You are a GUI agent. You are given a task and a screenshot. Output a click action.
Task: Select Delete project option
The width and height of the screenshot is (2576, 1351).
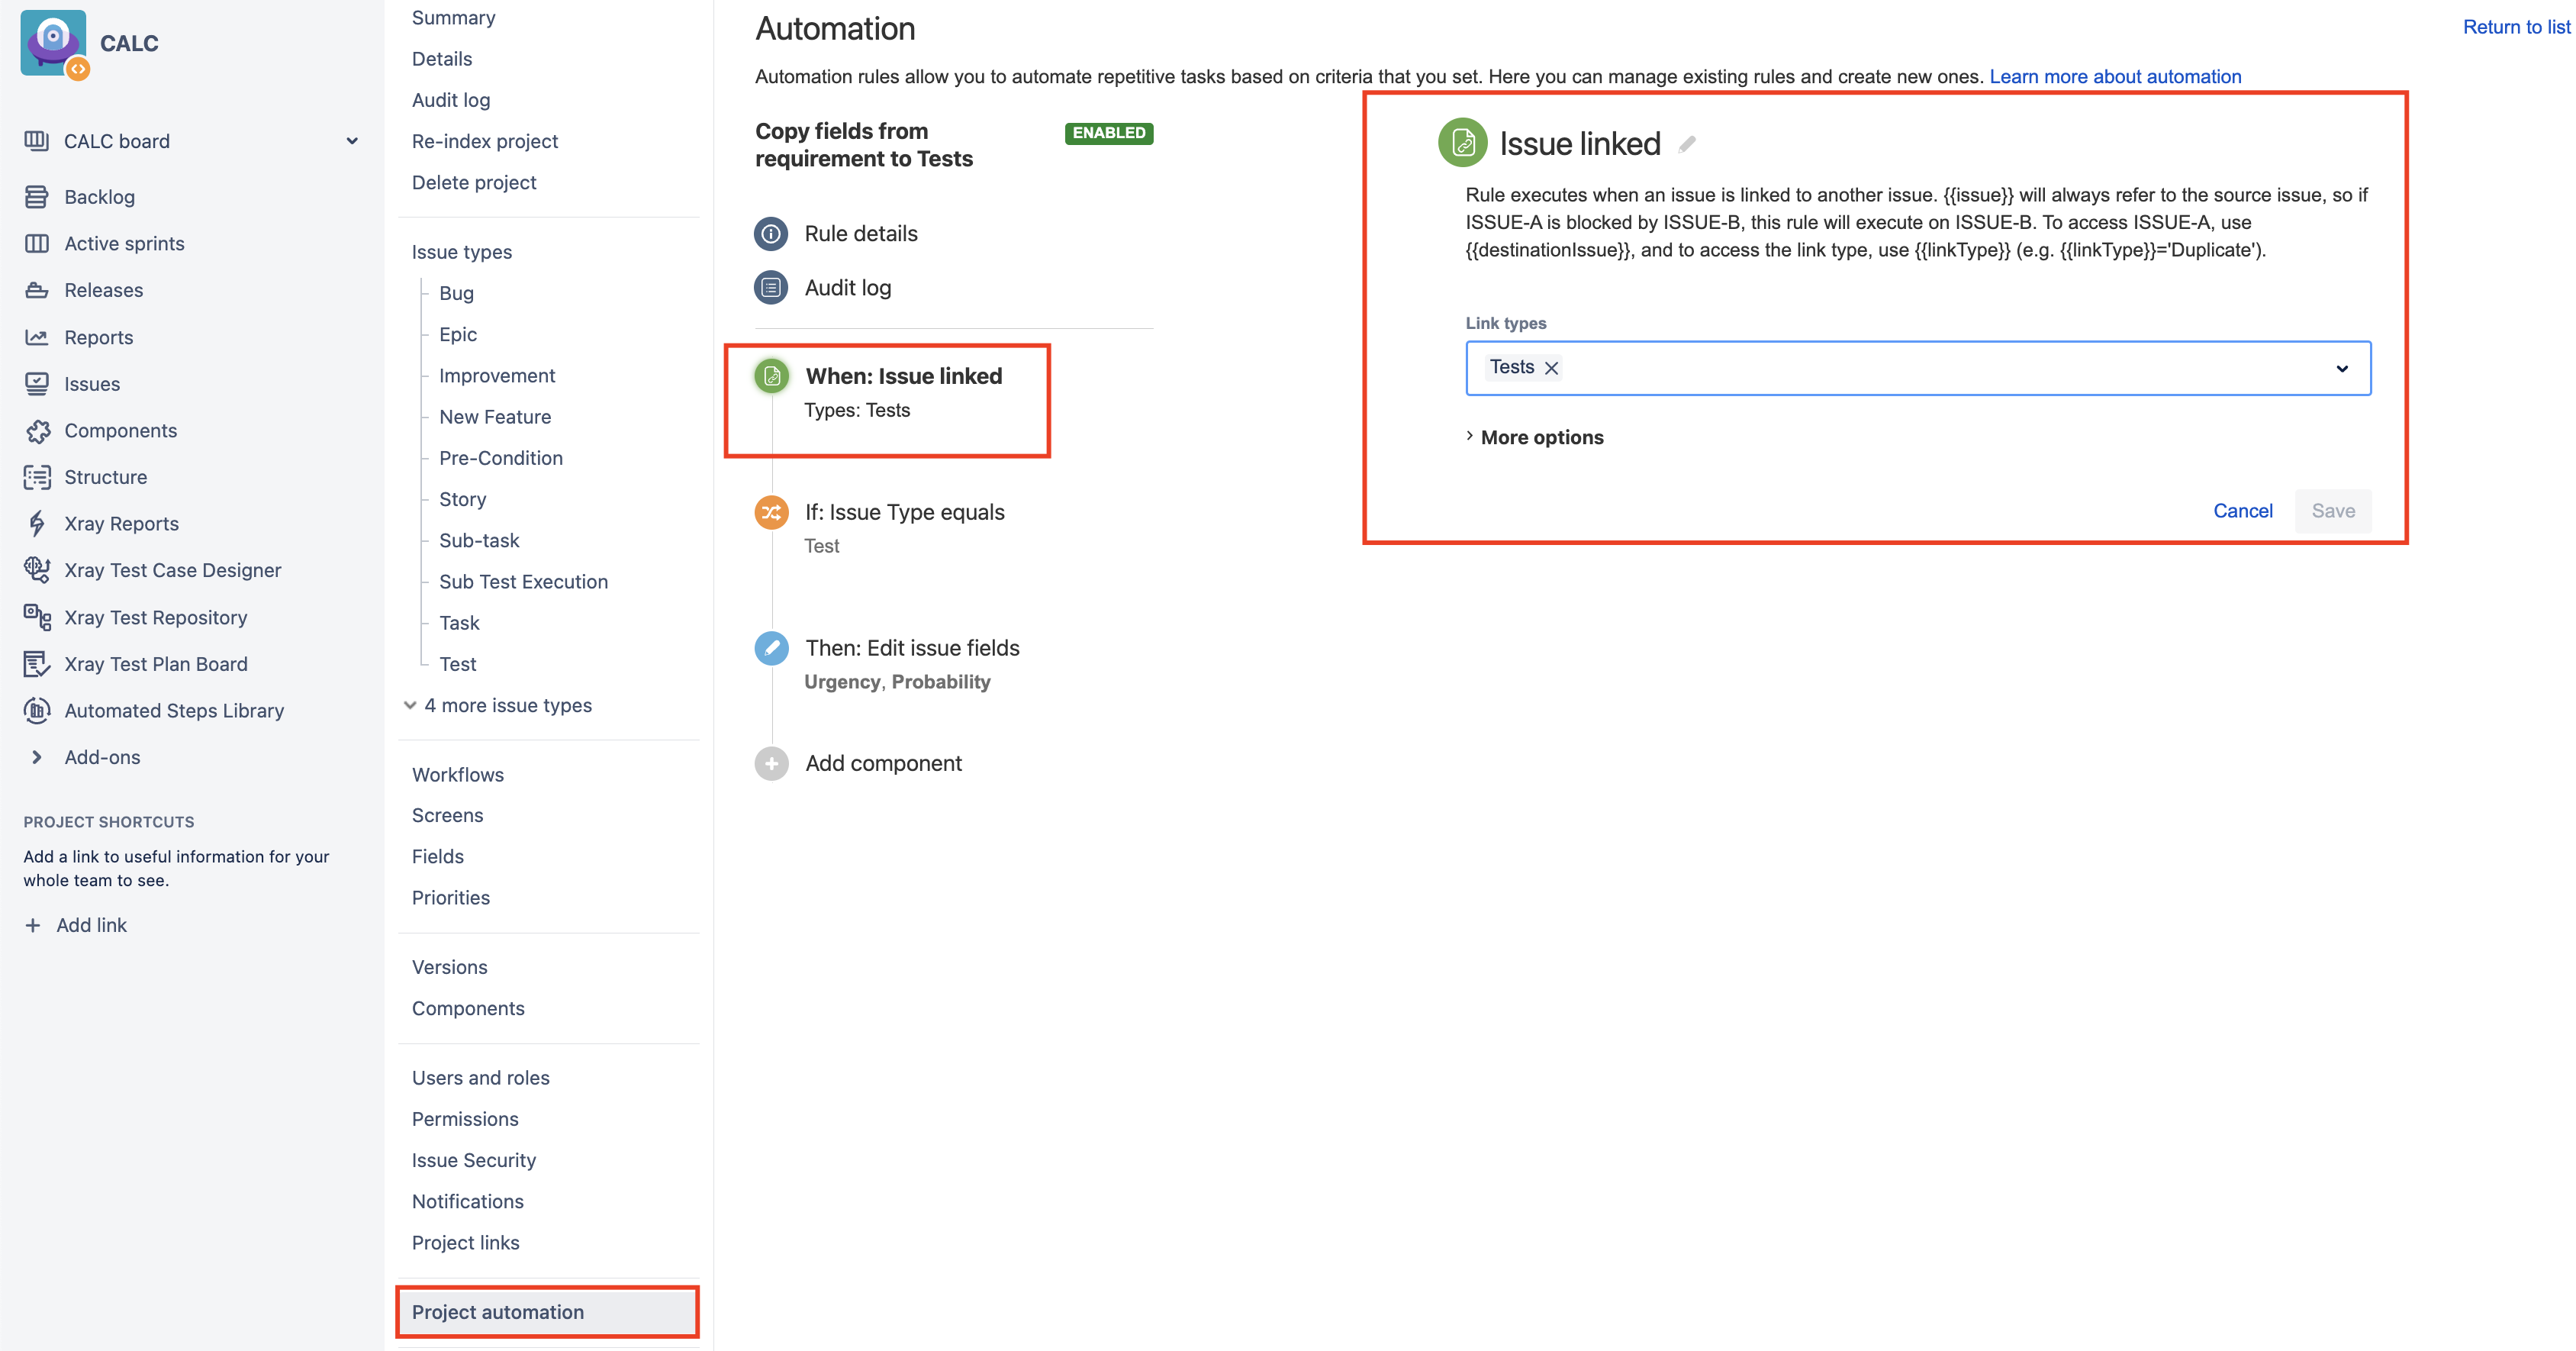(x=474, y=182)
